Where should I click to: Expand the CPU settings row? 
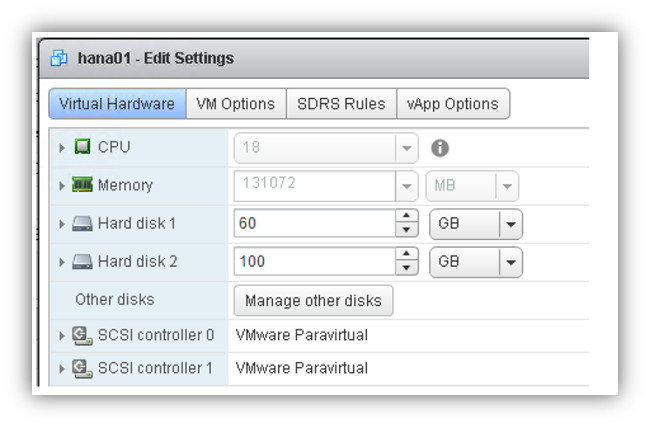pos(63,148)
